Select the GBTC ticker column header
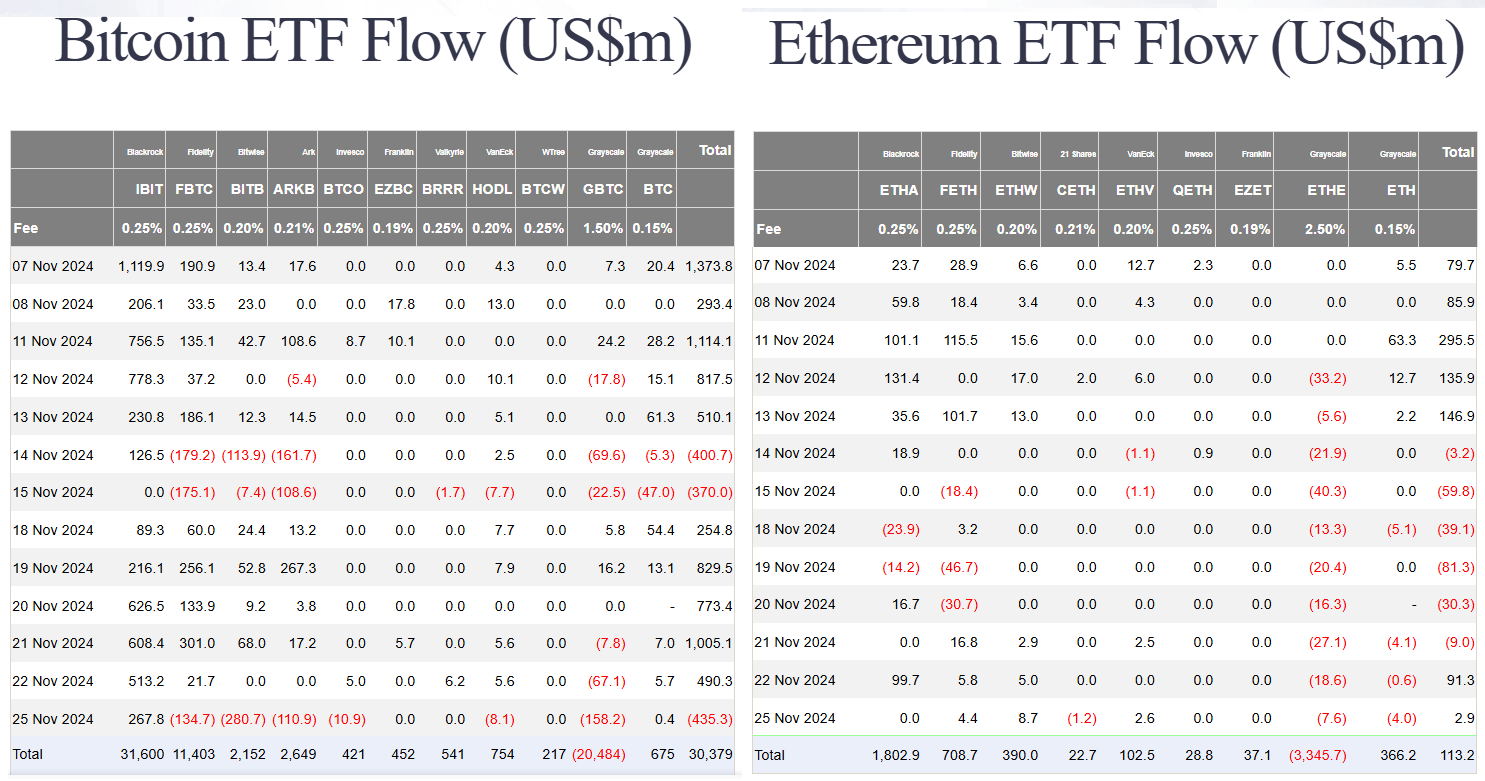 coord(604,189)
